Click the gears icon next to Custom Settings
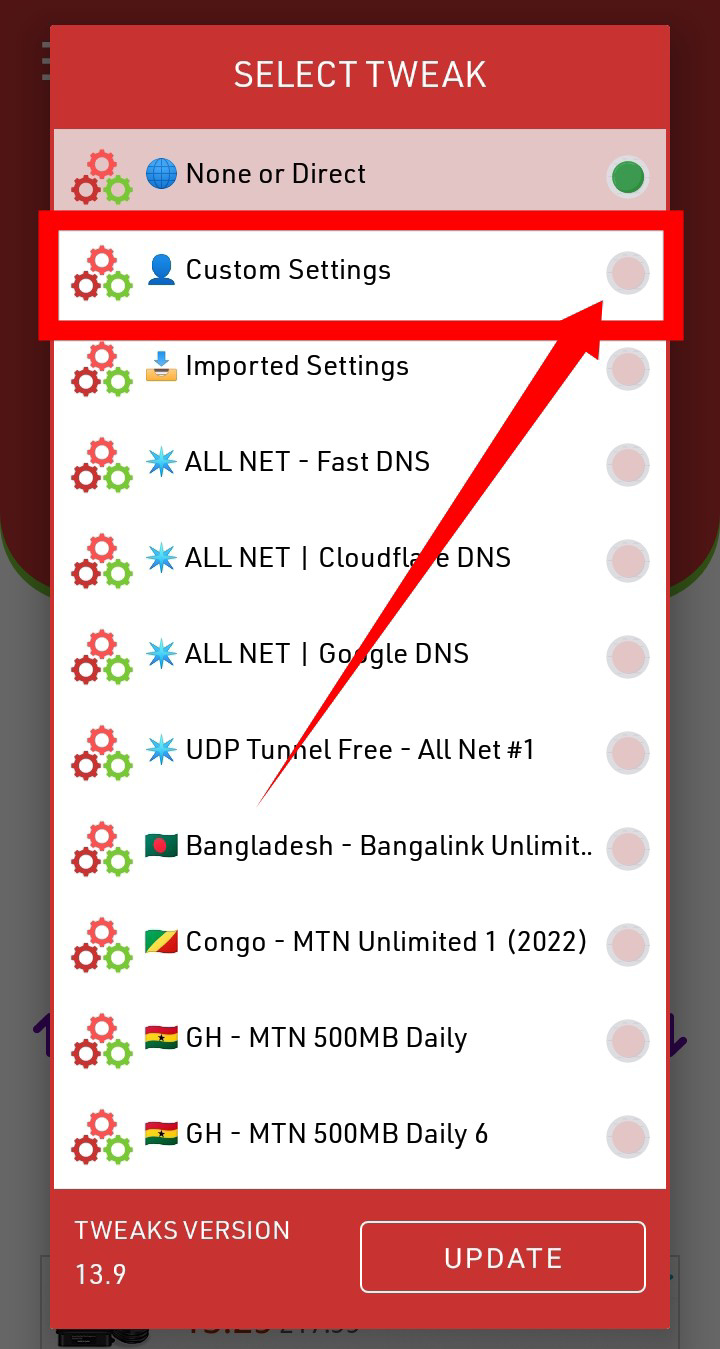The image size is (720, 1349). coord(101,273)
